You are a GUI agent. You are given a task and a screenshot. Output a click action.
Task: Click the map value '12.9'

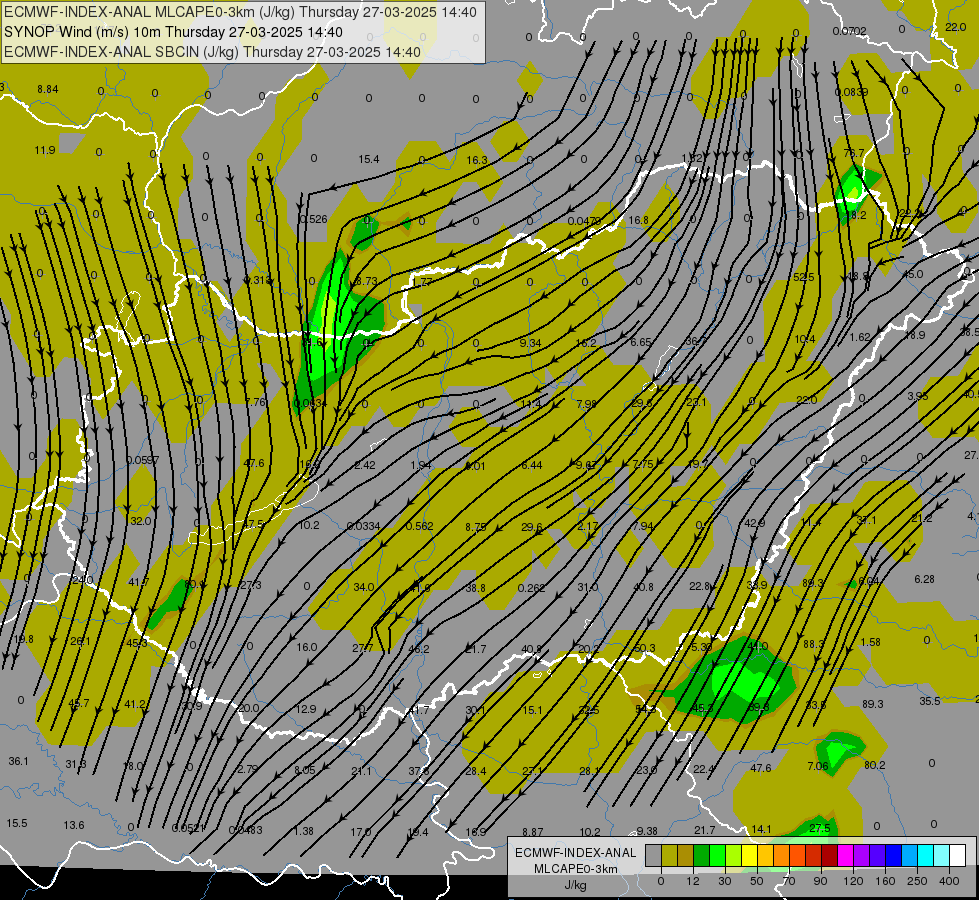coord(306,710)
